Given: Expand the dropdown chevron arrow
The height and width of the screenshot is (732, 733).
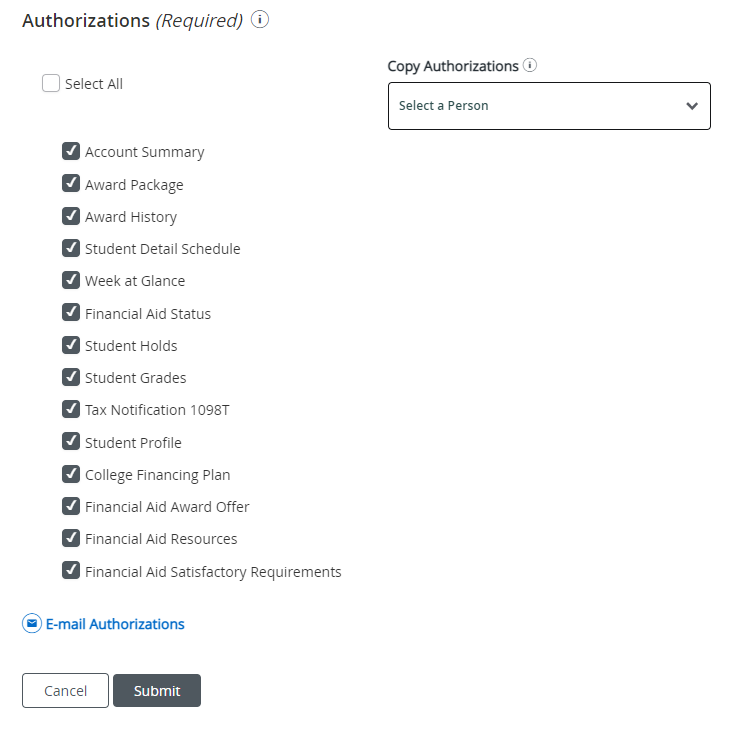Looking at the screenshot, I should click(692, 106).
